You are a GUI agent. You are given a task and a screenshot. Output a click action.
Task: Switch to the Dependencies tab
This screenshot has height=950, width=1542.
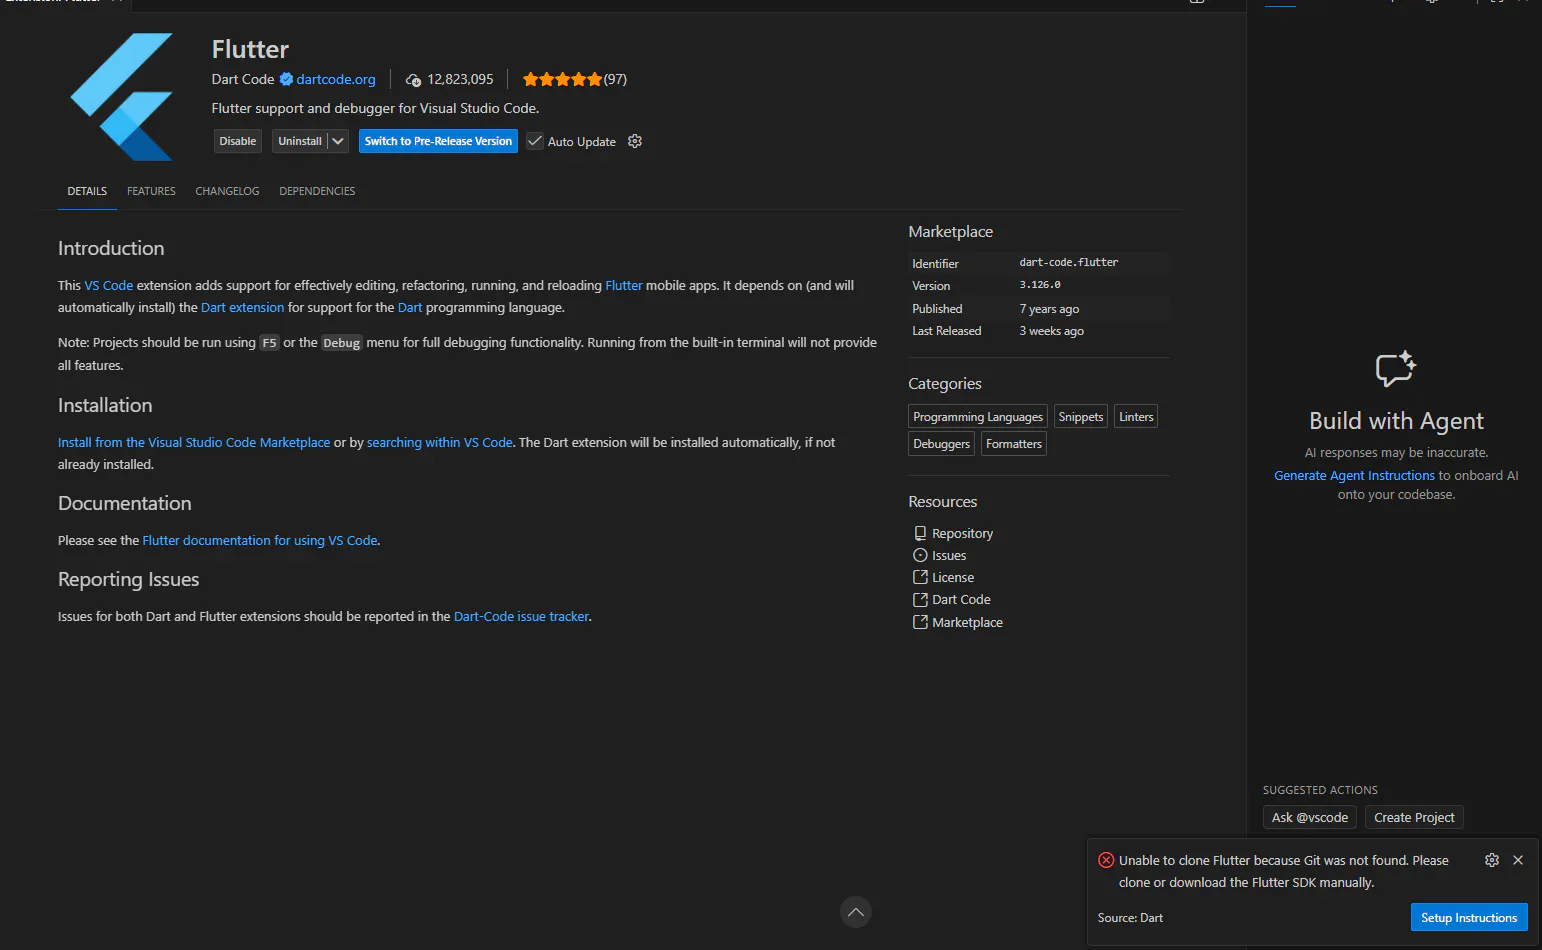coord(317,191)
